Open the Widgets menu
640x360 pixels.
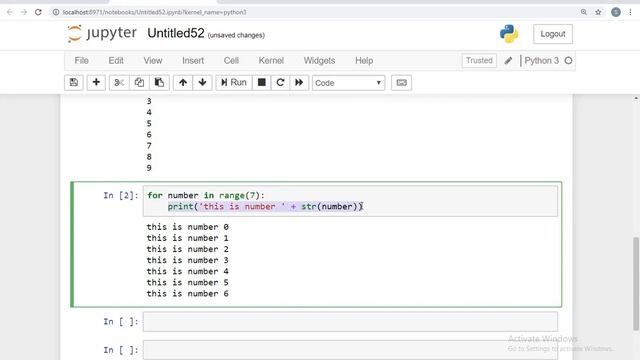(319, 60)
